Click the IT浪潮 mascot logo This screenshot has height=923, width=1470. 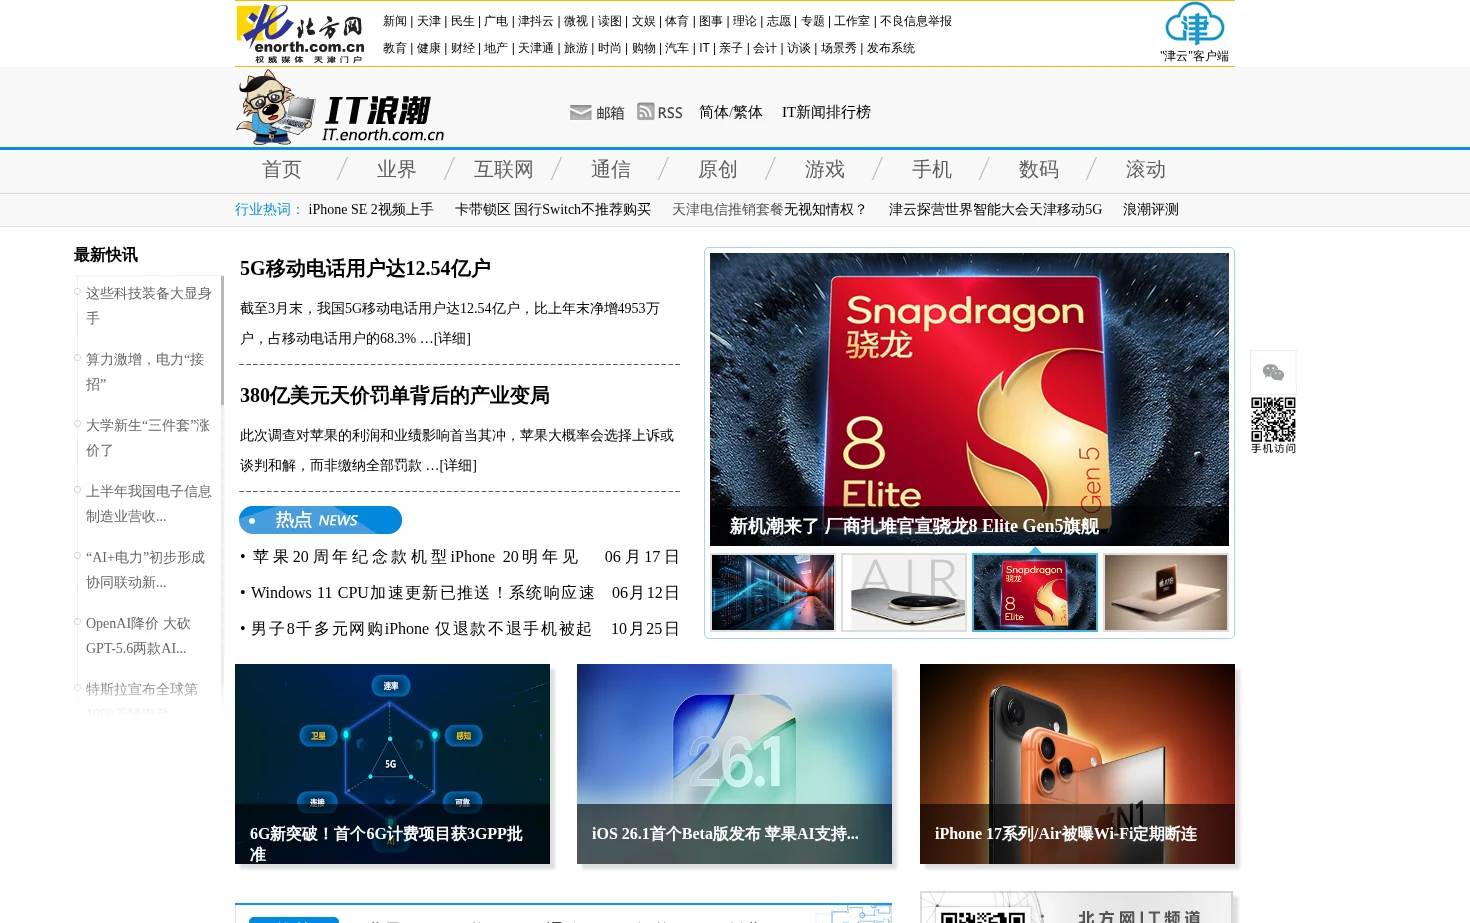tap(340, 108)
